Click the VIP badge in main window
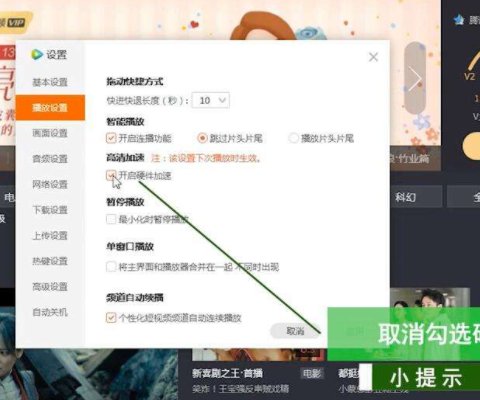The width and height of the screenshot is (480, 400). click(16, 23)
